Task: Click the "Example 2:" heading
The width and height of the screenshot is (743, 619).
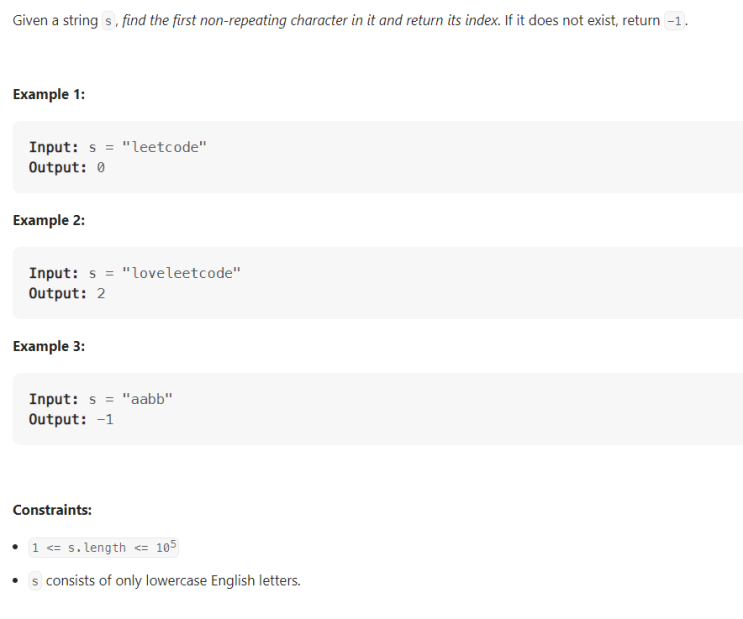Action: (49, 220)
